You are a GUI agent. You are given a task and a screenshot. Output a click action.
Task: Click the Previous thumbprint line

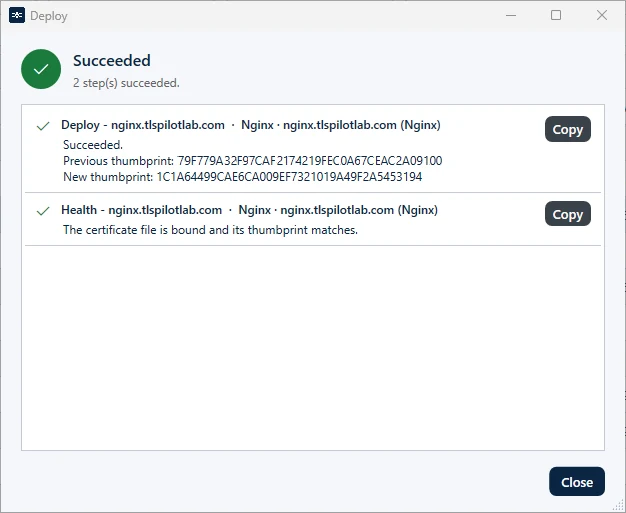pyautogui.click(x=252, y=161)
